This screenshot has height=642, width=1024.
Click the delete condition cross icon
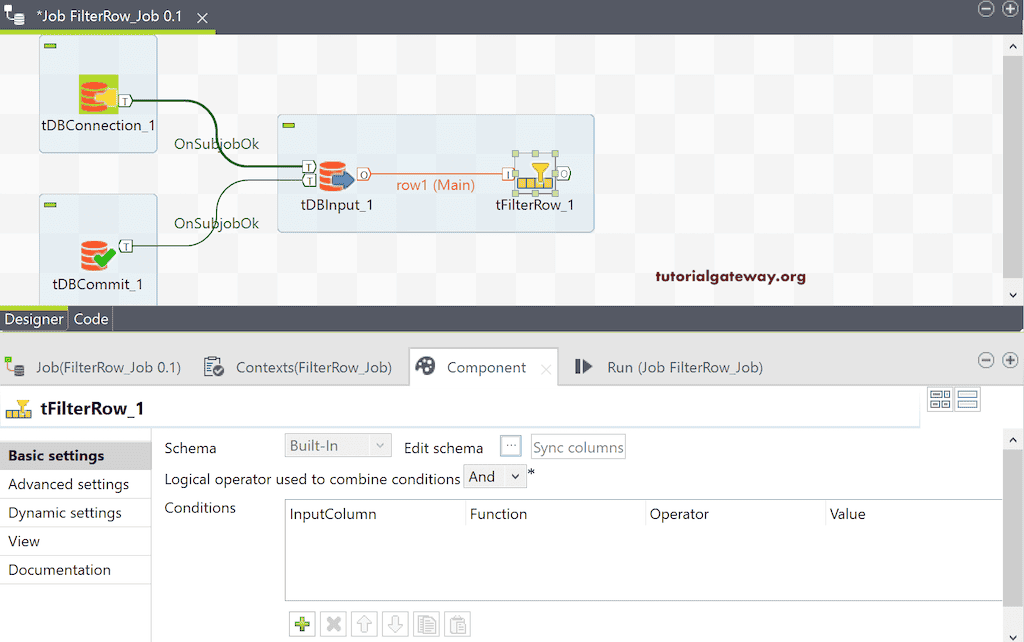coord(332,623)
